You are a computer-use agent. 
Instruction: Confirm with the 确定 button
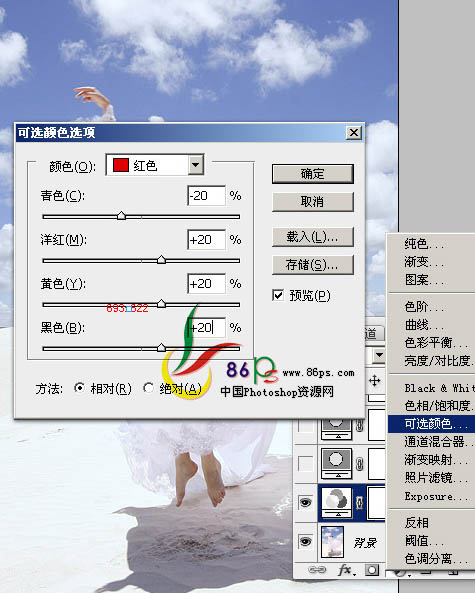click(x=313, y=174)
